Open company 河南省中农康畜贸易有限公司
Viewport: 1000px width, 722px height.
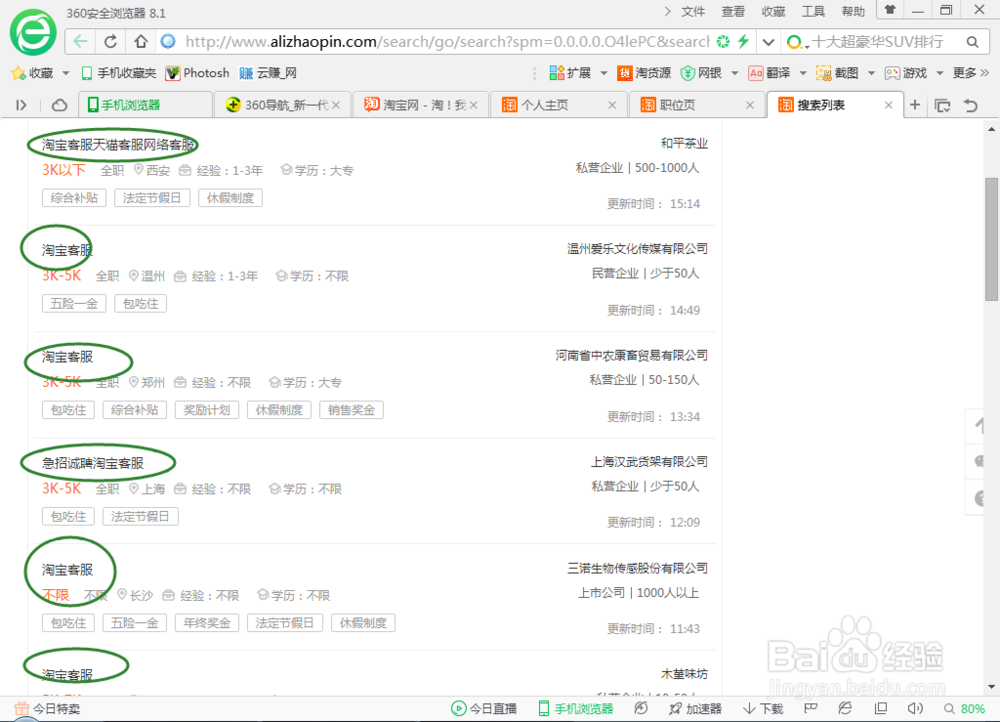pos(631,355)
